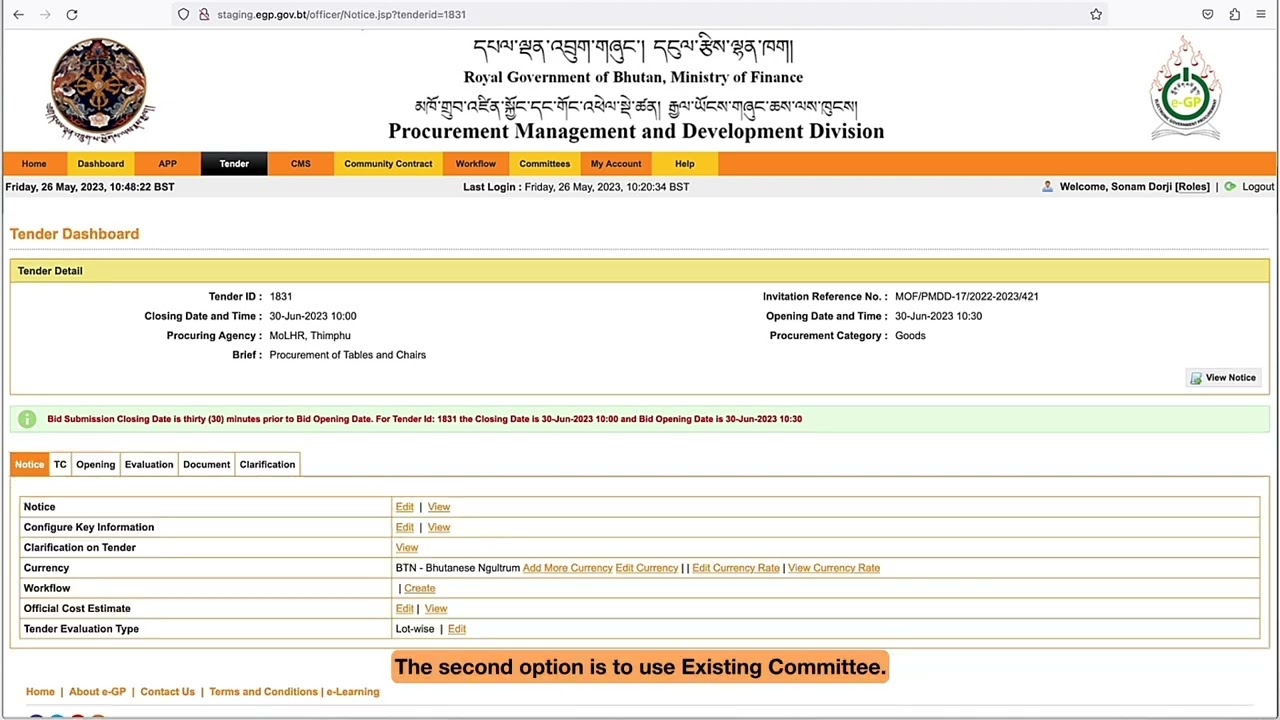Click the user profile icon beside Welcome
Image resolution: width=1280 pixels, height=720 pixels.
tap(1047, 187)
